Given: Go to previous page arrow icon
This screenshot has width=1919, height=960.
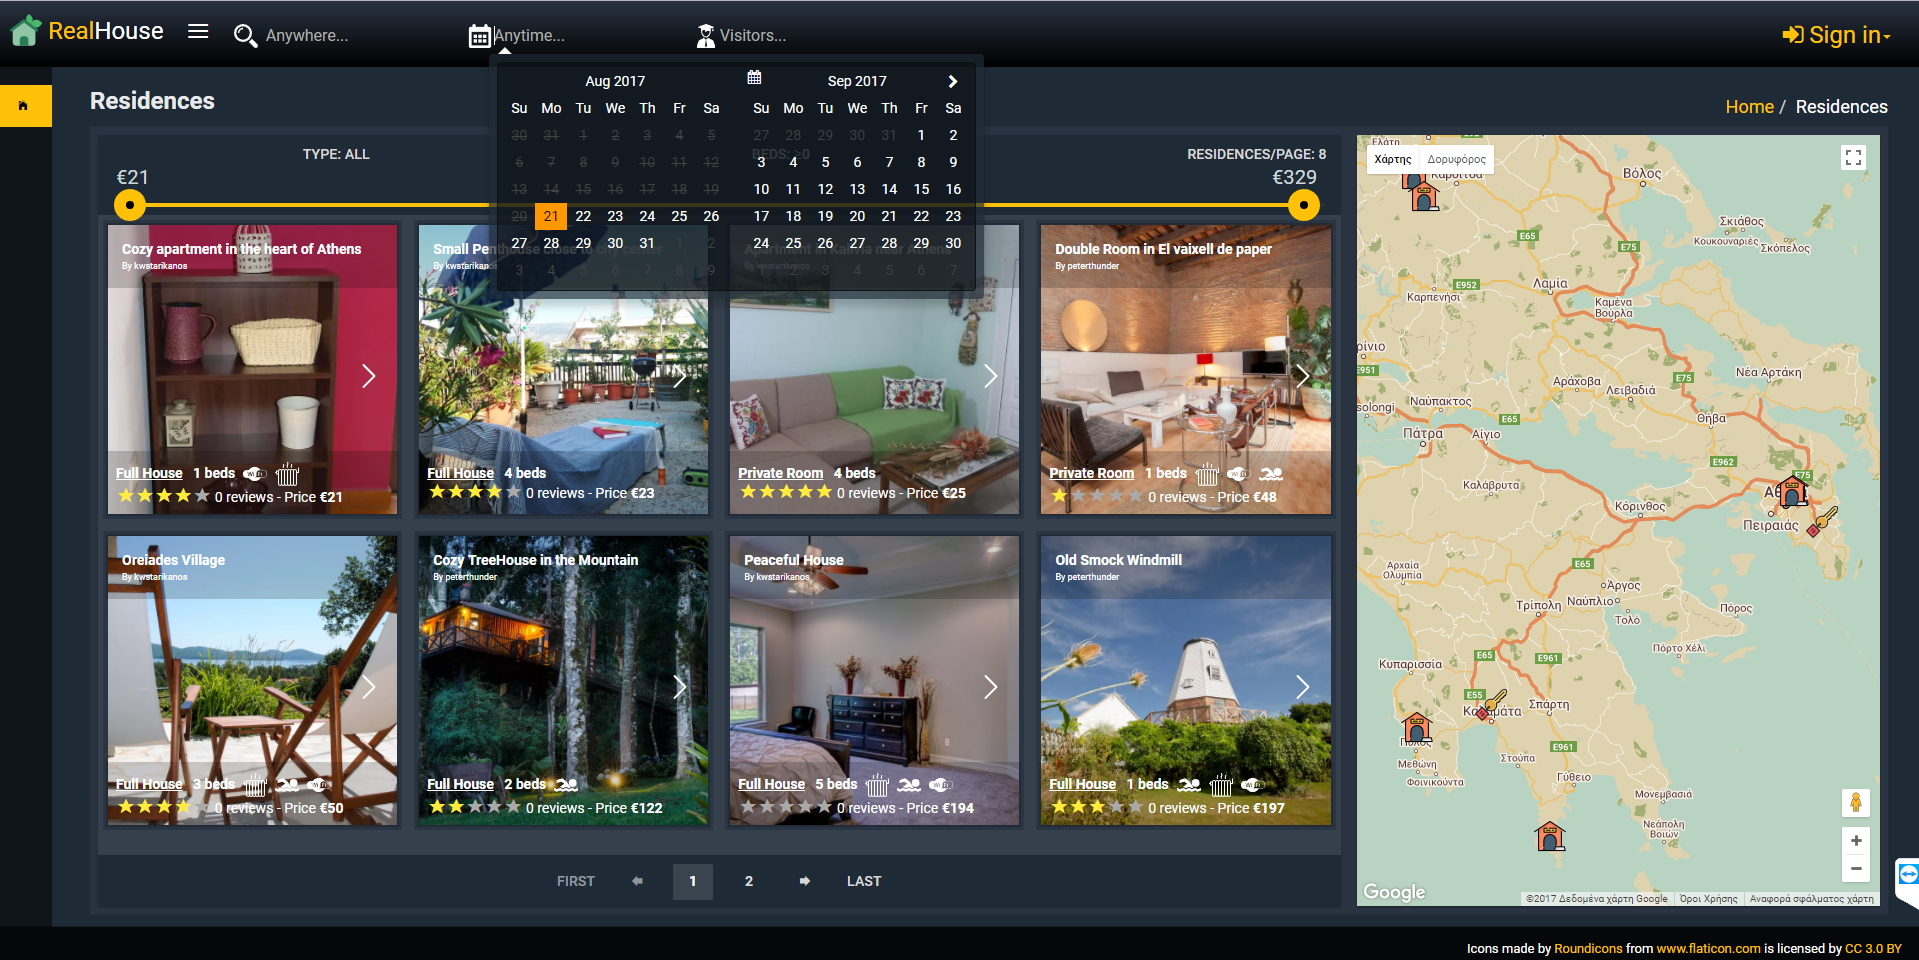Looking at the screenshot, I should (637, 881).
